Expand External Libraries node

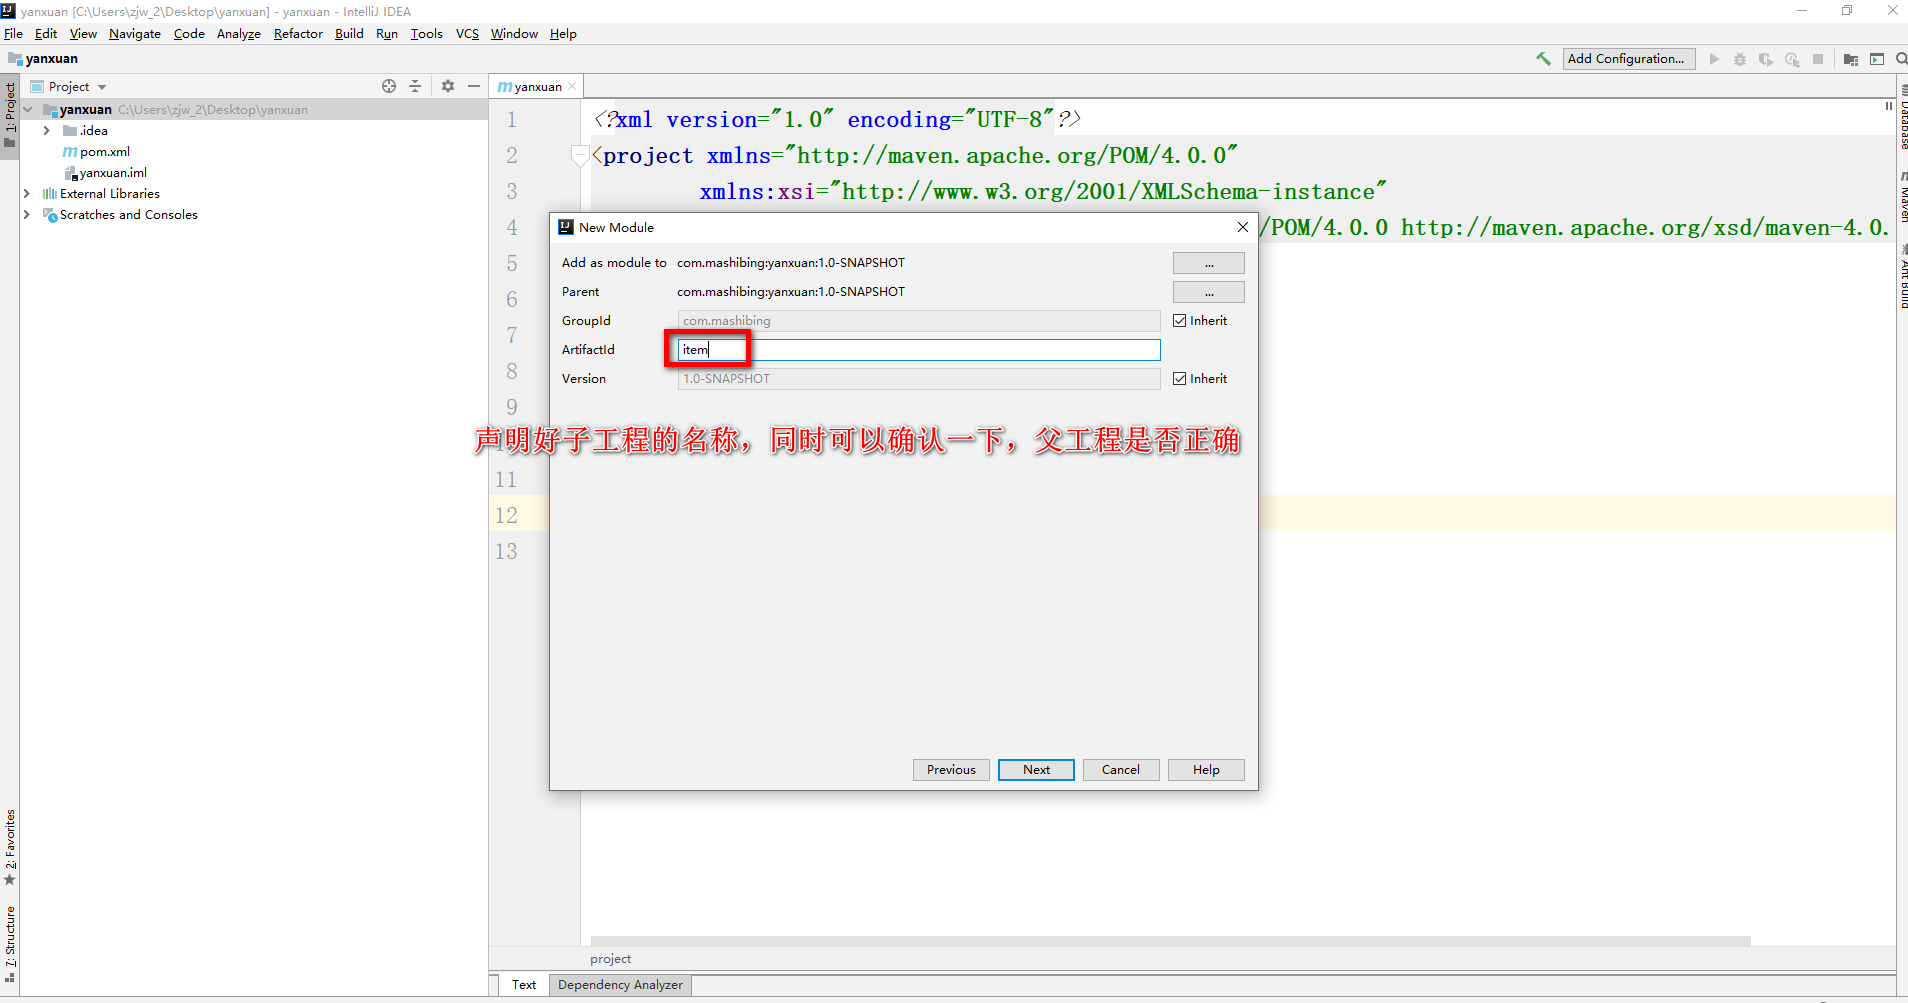[x=27, y=194]
